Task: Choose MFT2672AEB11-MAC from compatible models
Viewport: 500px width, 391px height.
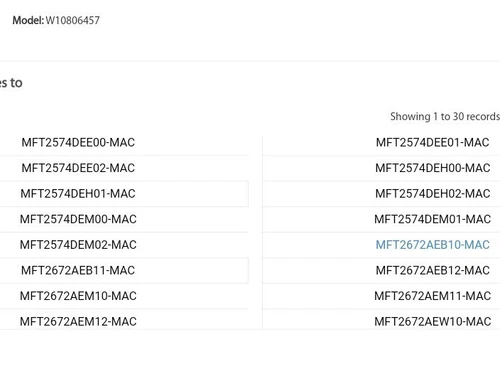Action: [78, 270]
